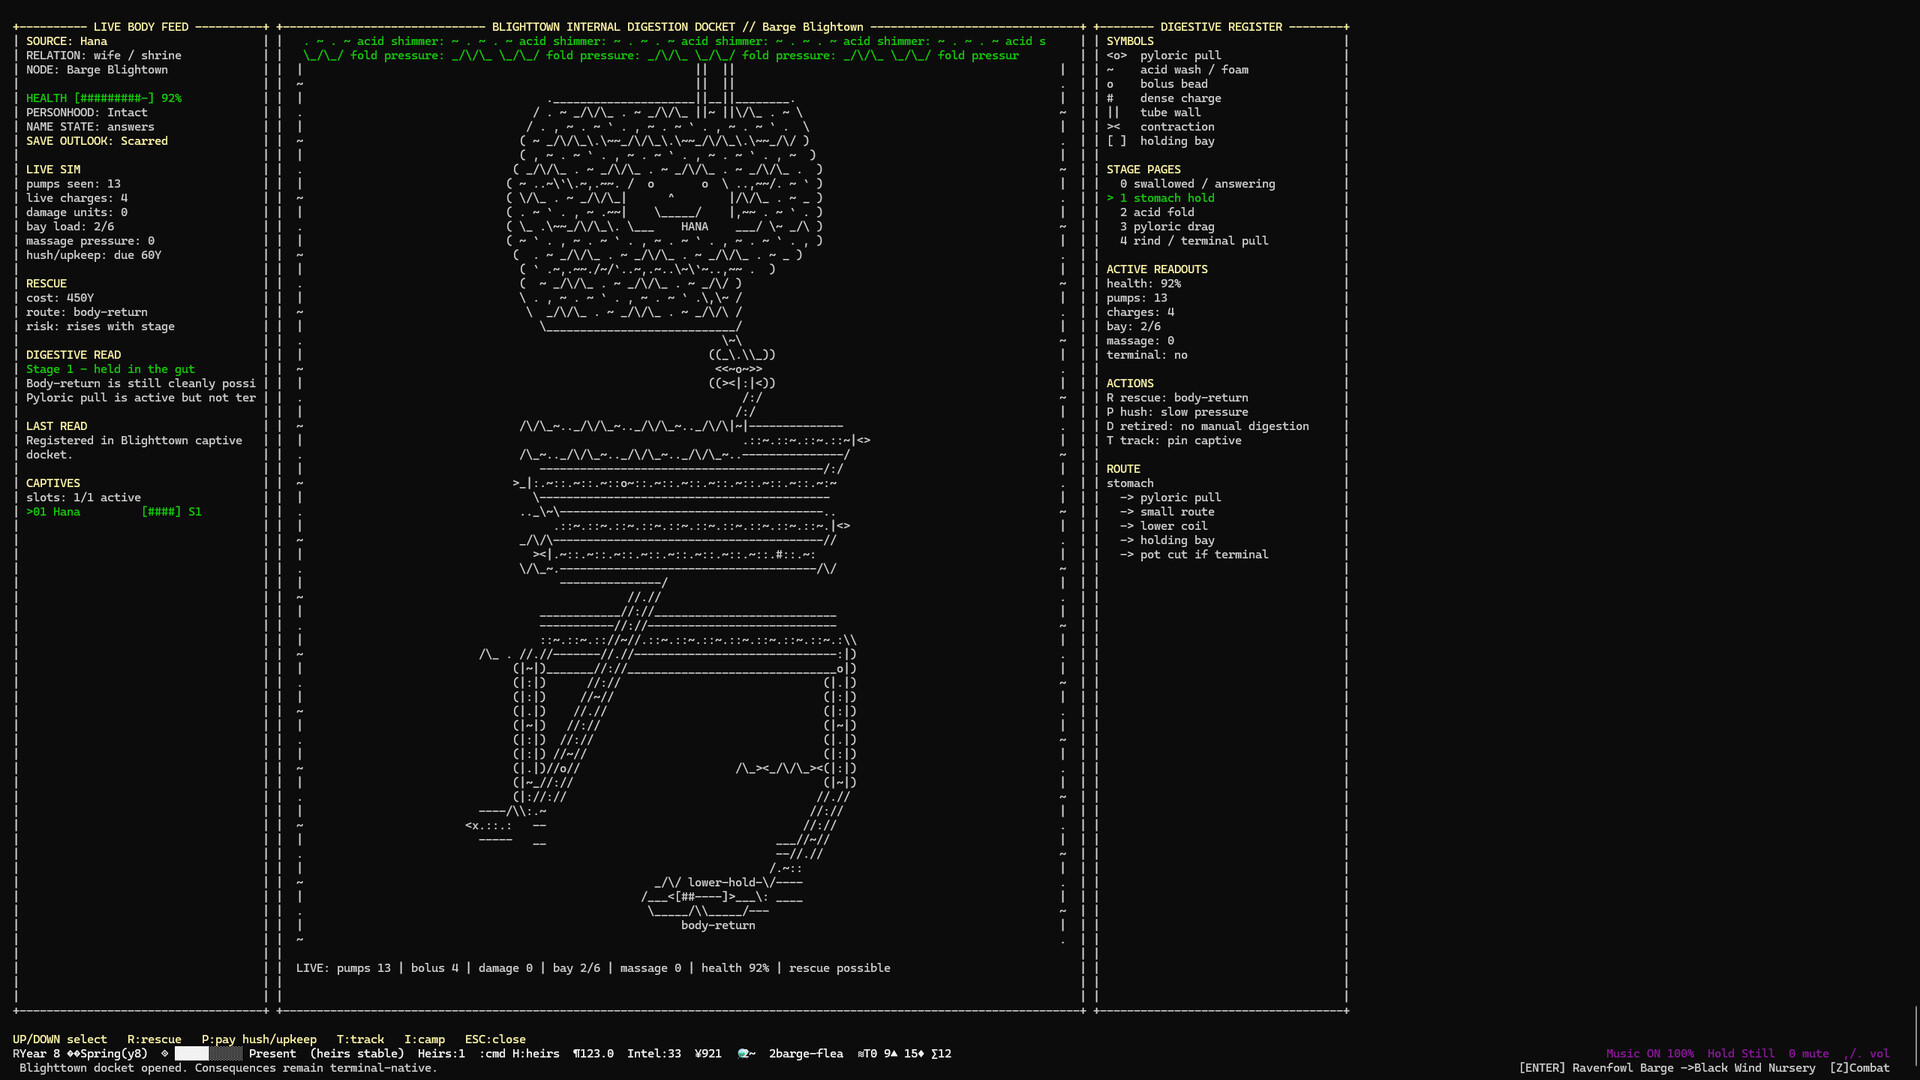Open stage page '2 acid fold'

tap(1156, 212)
